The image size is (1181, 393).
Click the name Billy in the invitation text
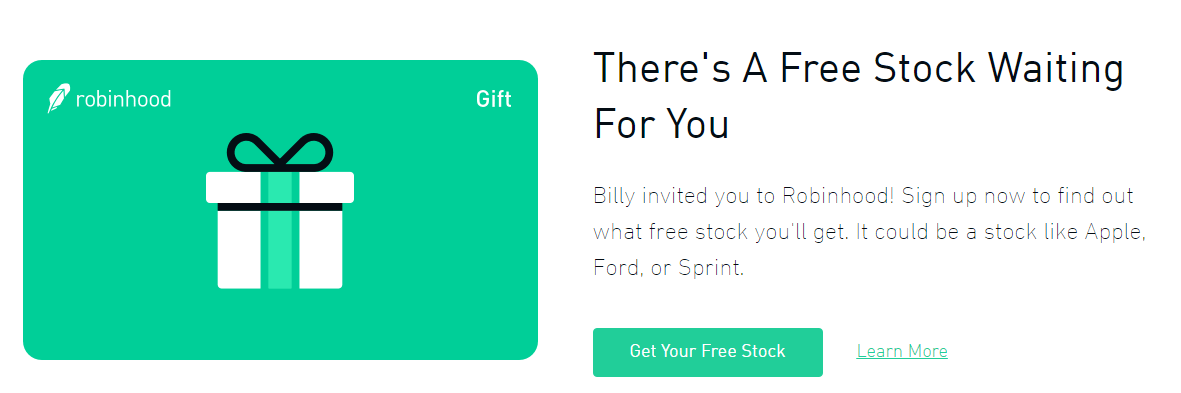click(615, 198)
